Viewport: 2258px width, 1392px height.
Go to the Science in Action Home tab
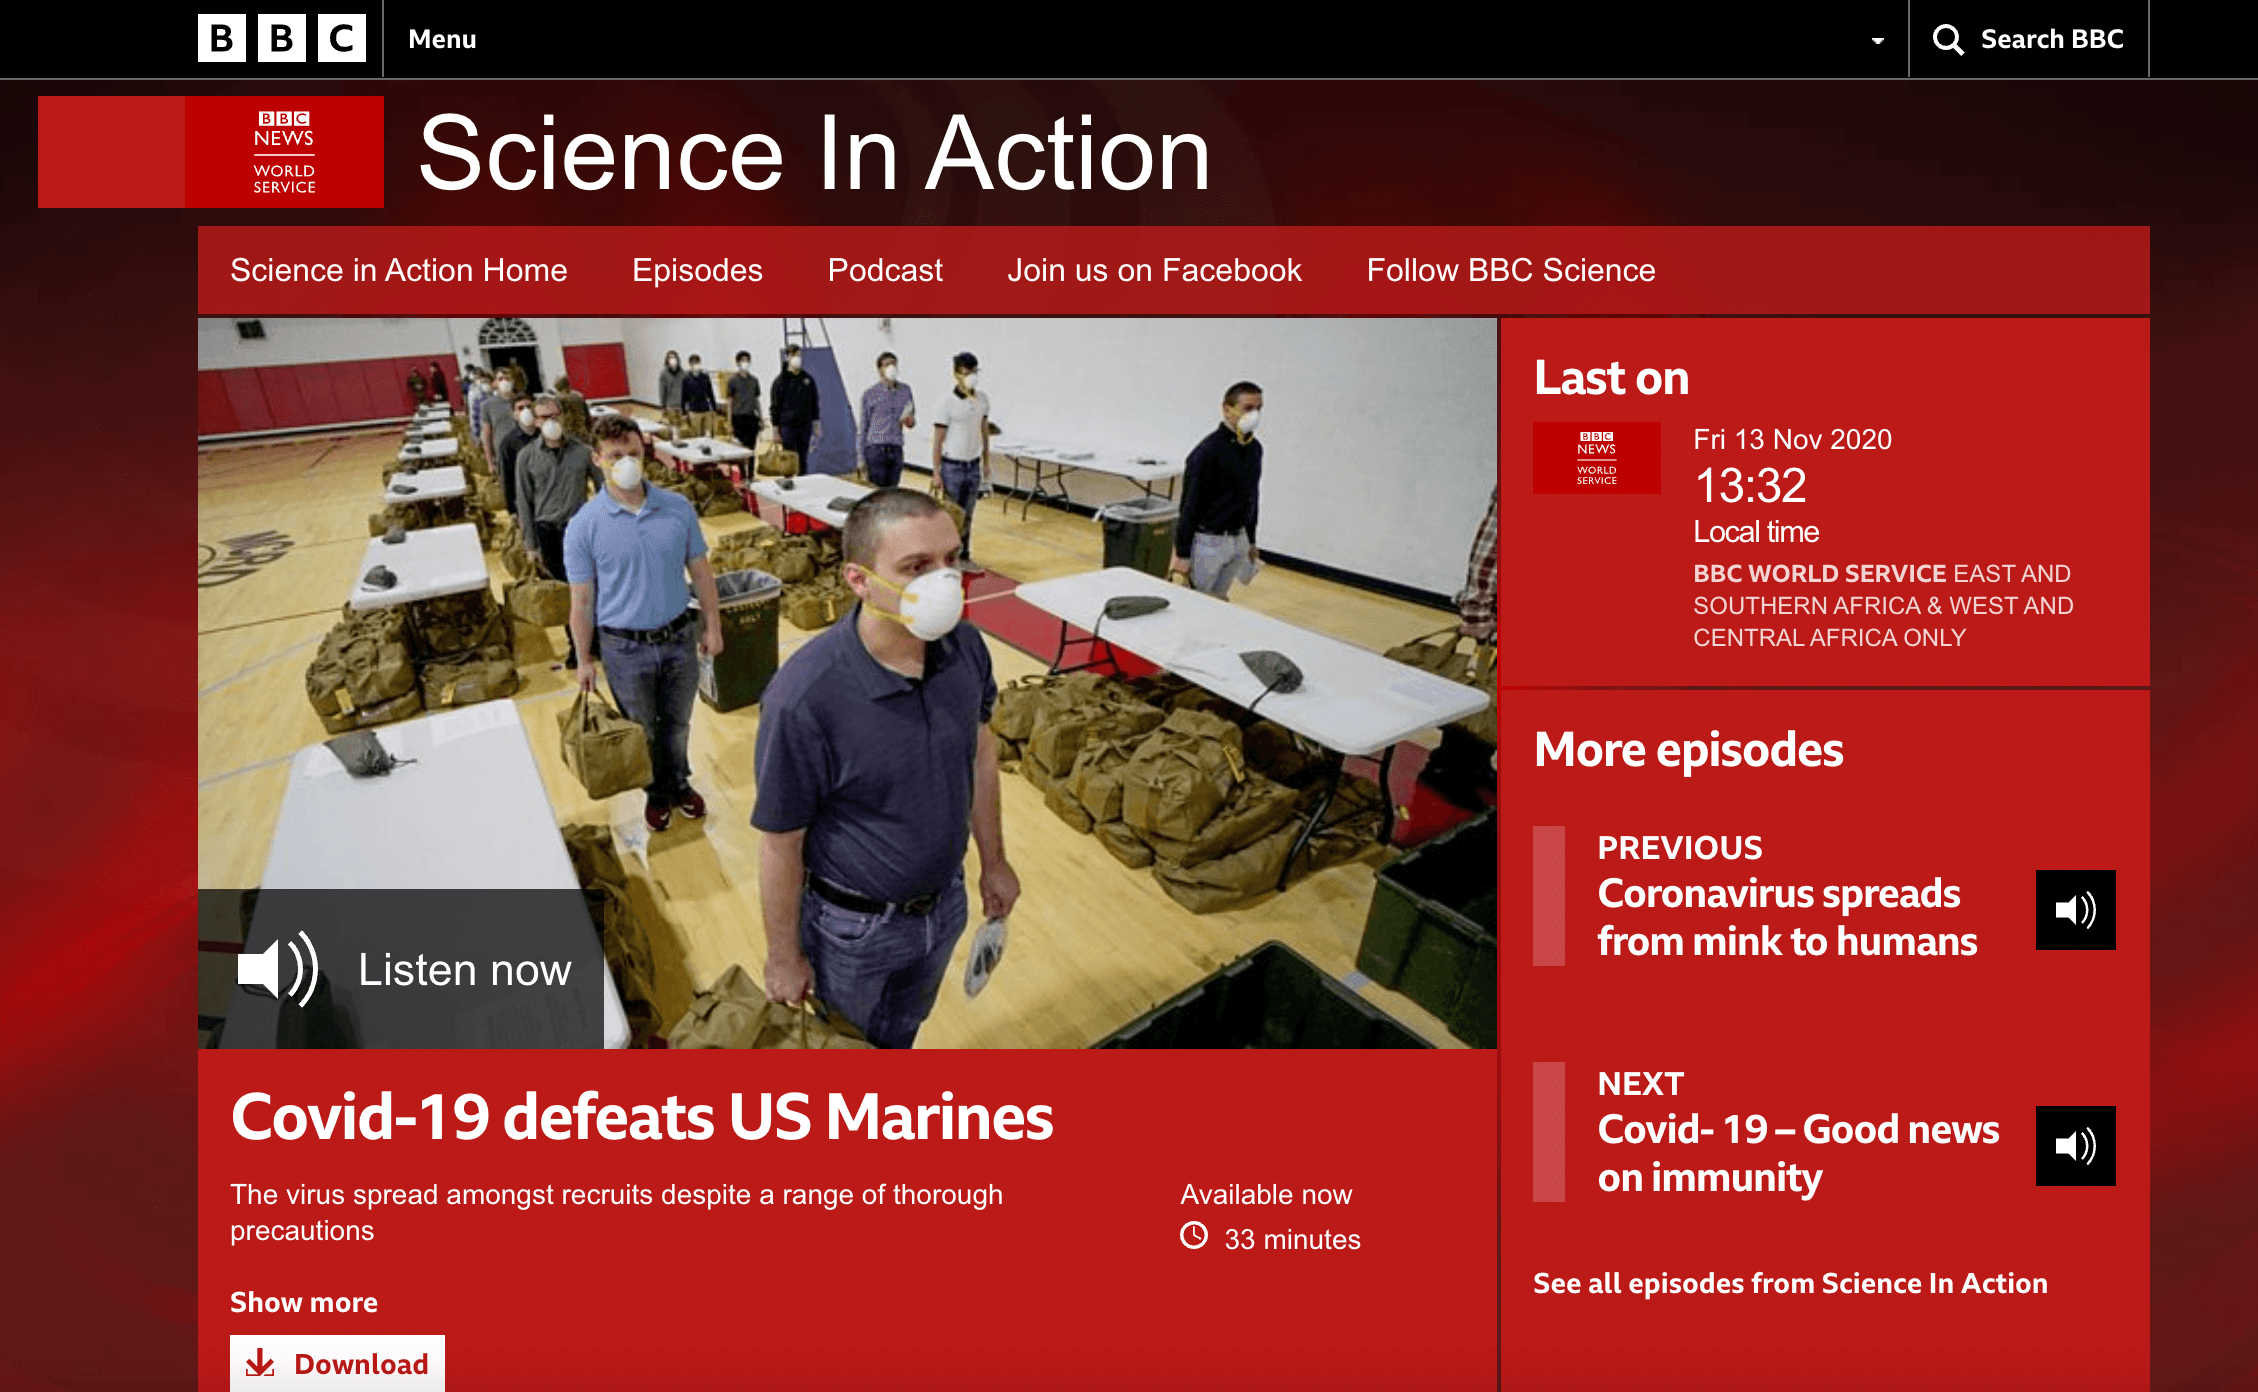pos(399,270)
